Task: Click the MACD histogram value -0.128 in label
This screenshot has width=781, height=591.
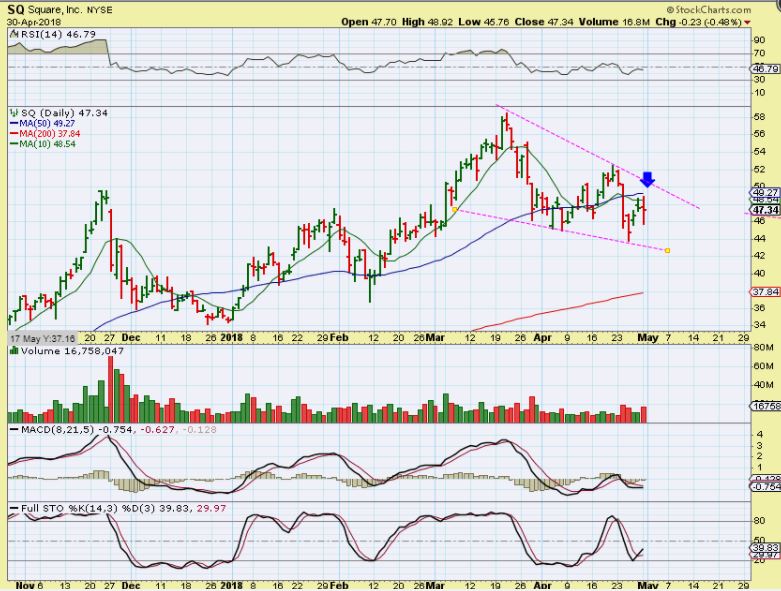Action: [200, 429]
